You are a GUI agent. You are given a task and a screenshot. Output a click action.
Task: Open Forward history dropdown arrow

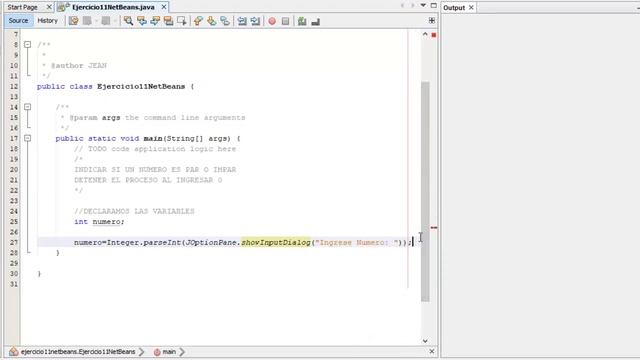point(115,21)
